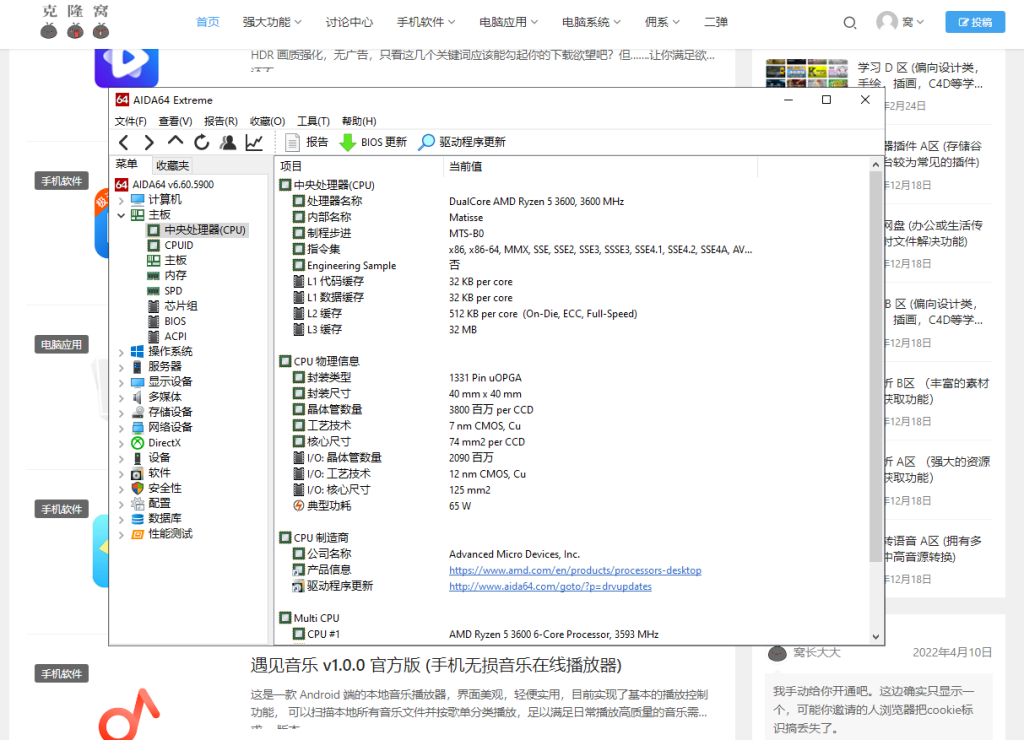Open the user avatar menu on website
Screen dimensions: 1024x740
click(900, 22)
